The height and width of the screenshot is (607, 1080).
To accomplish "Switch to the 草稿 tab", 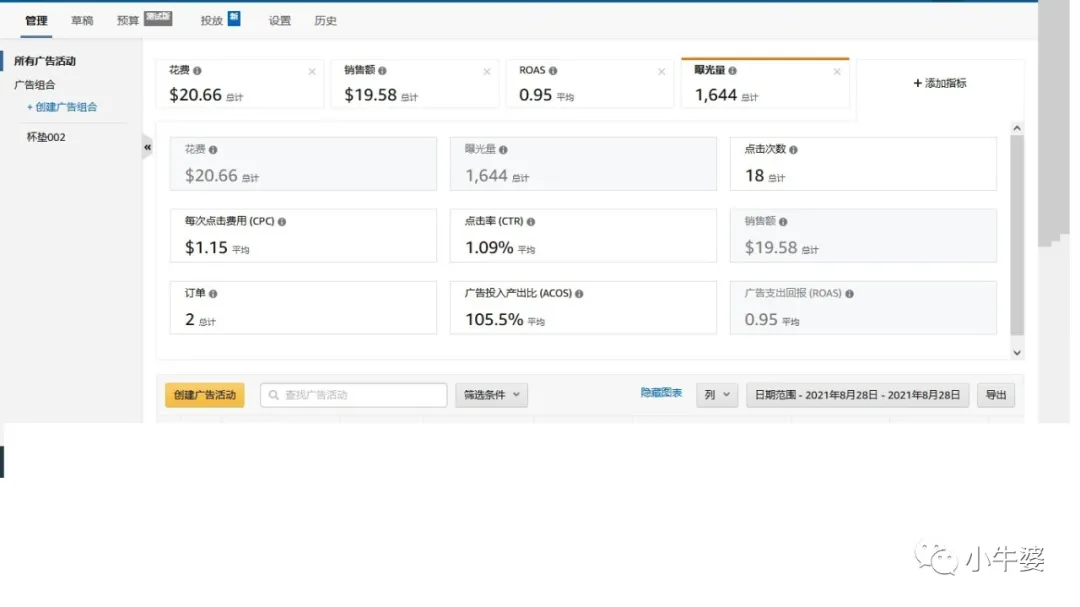I will point(81,19).
